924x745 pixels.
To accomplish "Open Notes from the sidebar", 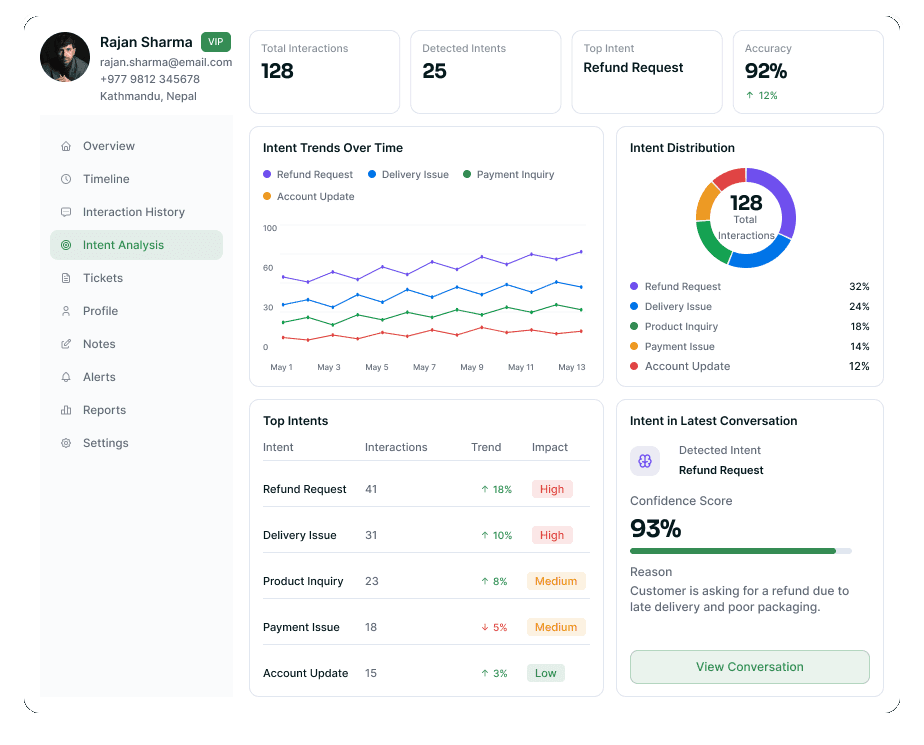I will point(137,344).
